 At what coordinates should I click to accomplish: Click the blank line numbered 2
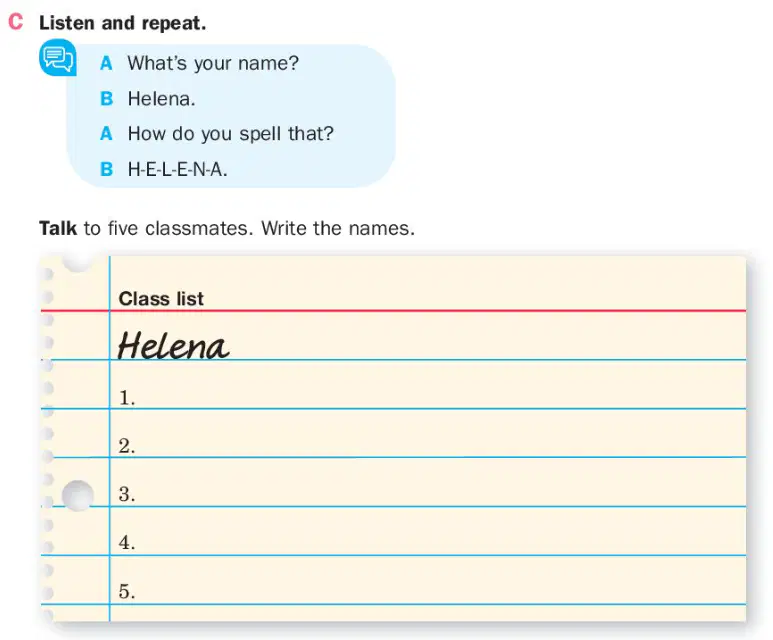pos(427,434)
